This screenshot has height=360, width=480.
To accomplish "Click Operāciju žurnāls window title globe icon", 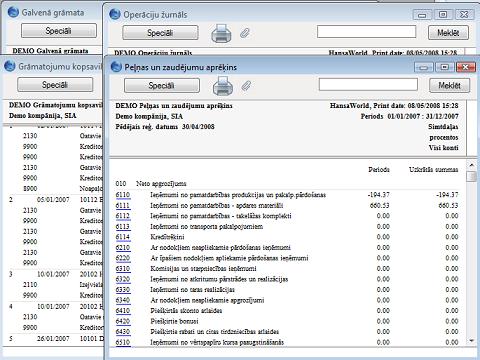I will 115,14.
